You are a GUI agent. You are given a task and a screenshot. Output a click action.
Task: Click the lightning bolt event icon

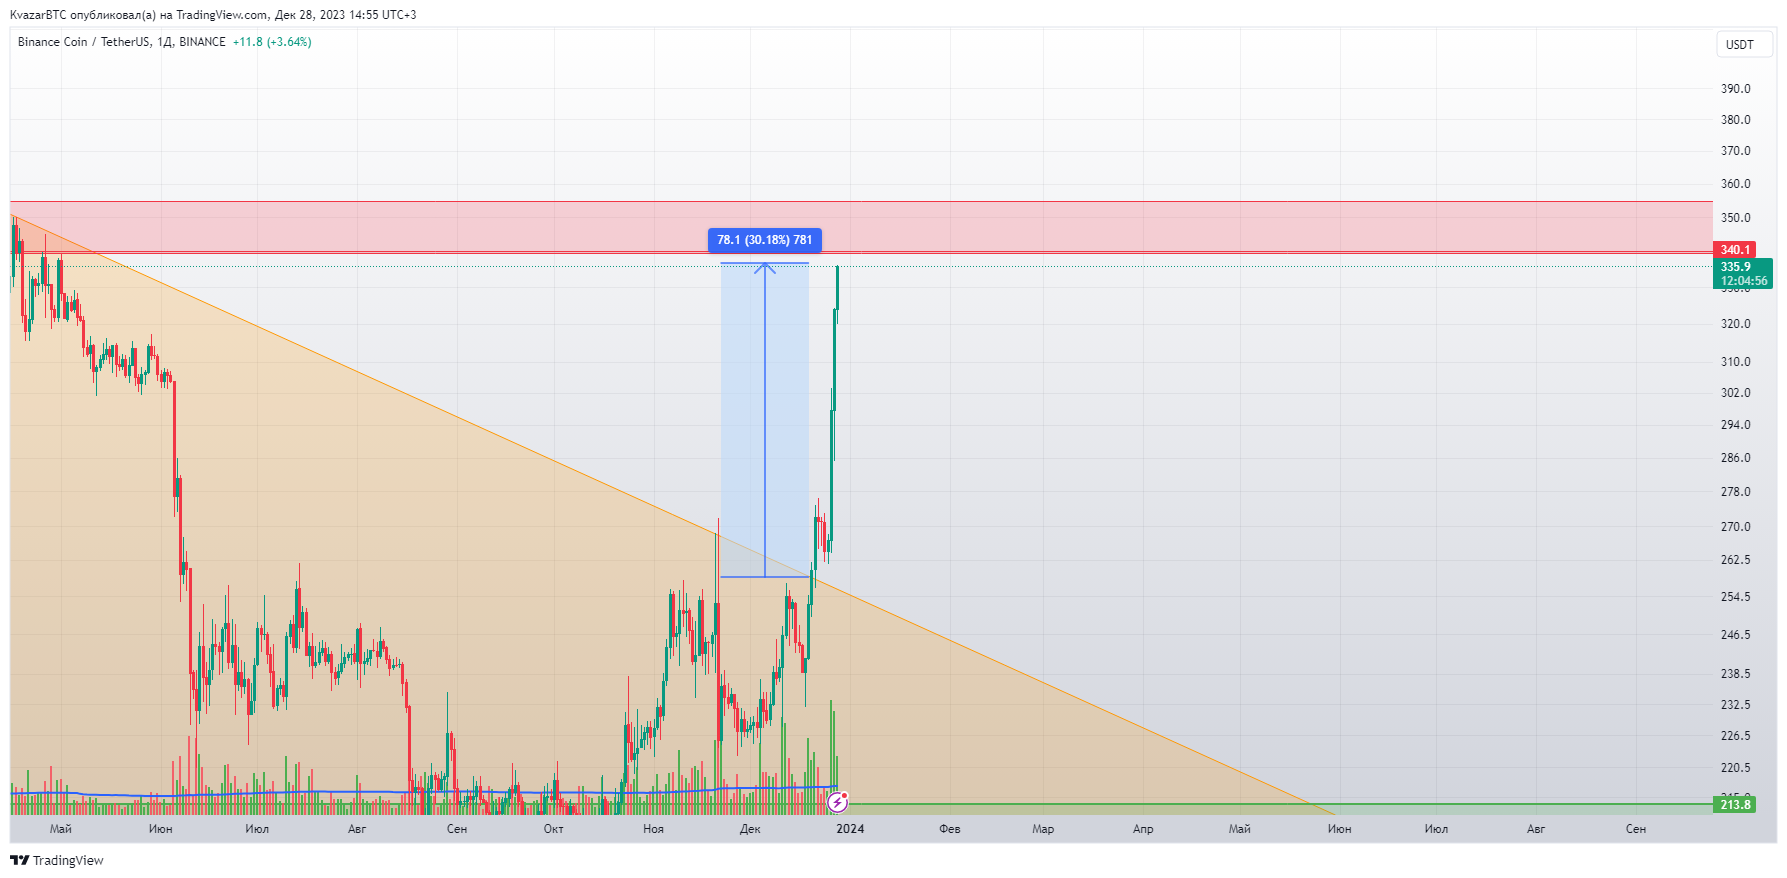(x=838, y=802)
